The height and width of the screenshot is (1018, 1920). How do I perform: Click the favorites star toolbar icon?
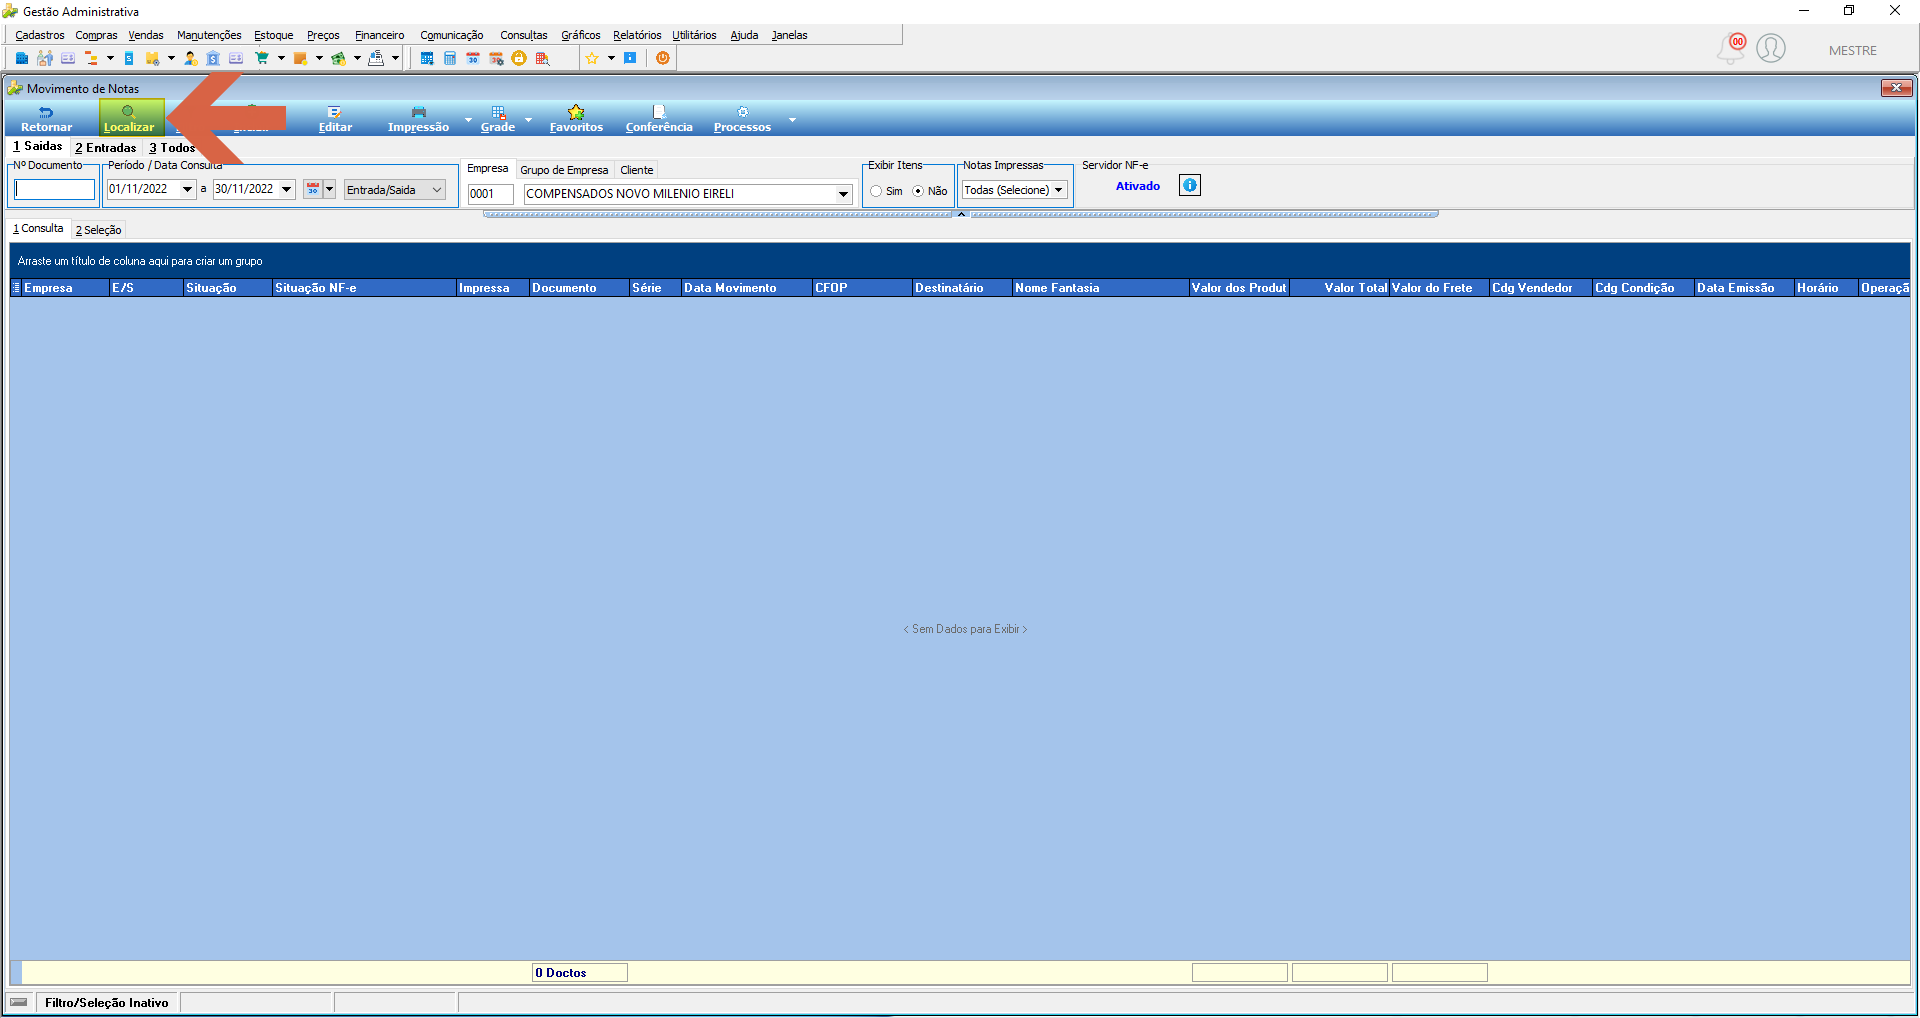(592, 58)
